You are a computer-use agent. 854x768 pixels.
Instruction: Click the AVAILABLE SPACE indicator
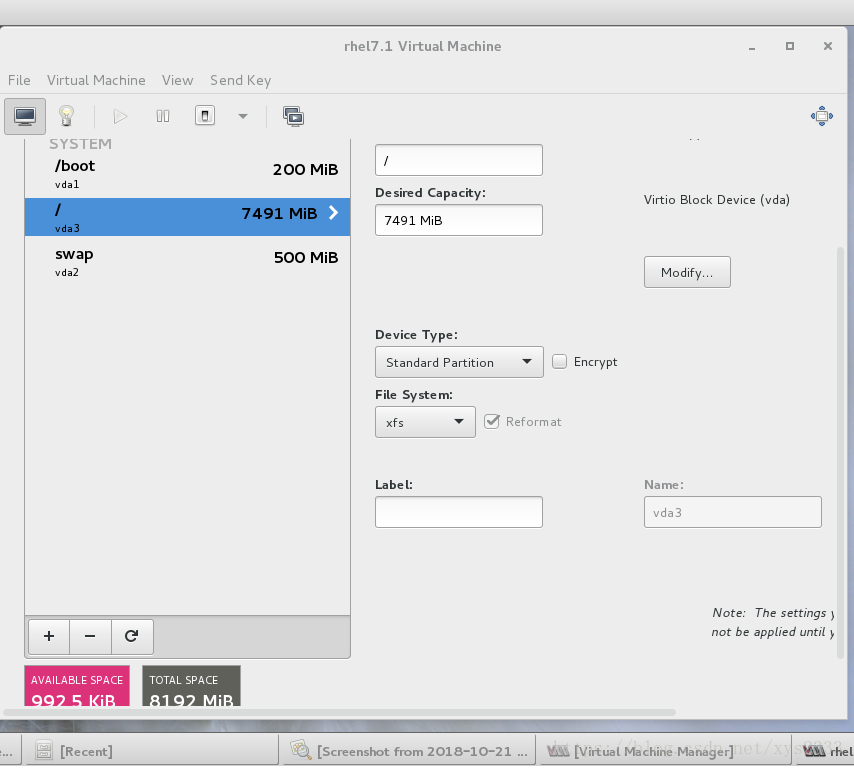pos(77,686)
